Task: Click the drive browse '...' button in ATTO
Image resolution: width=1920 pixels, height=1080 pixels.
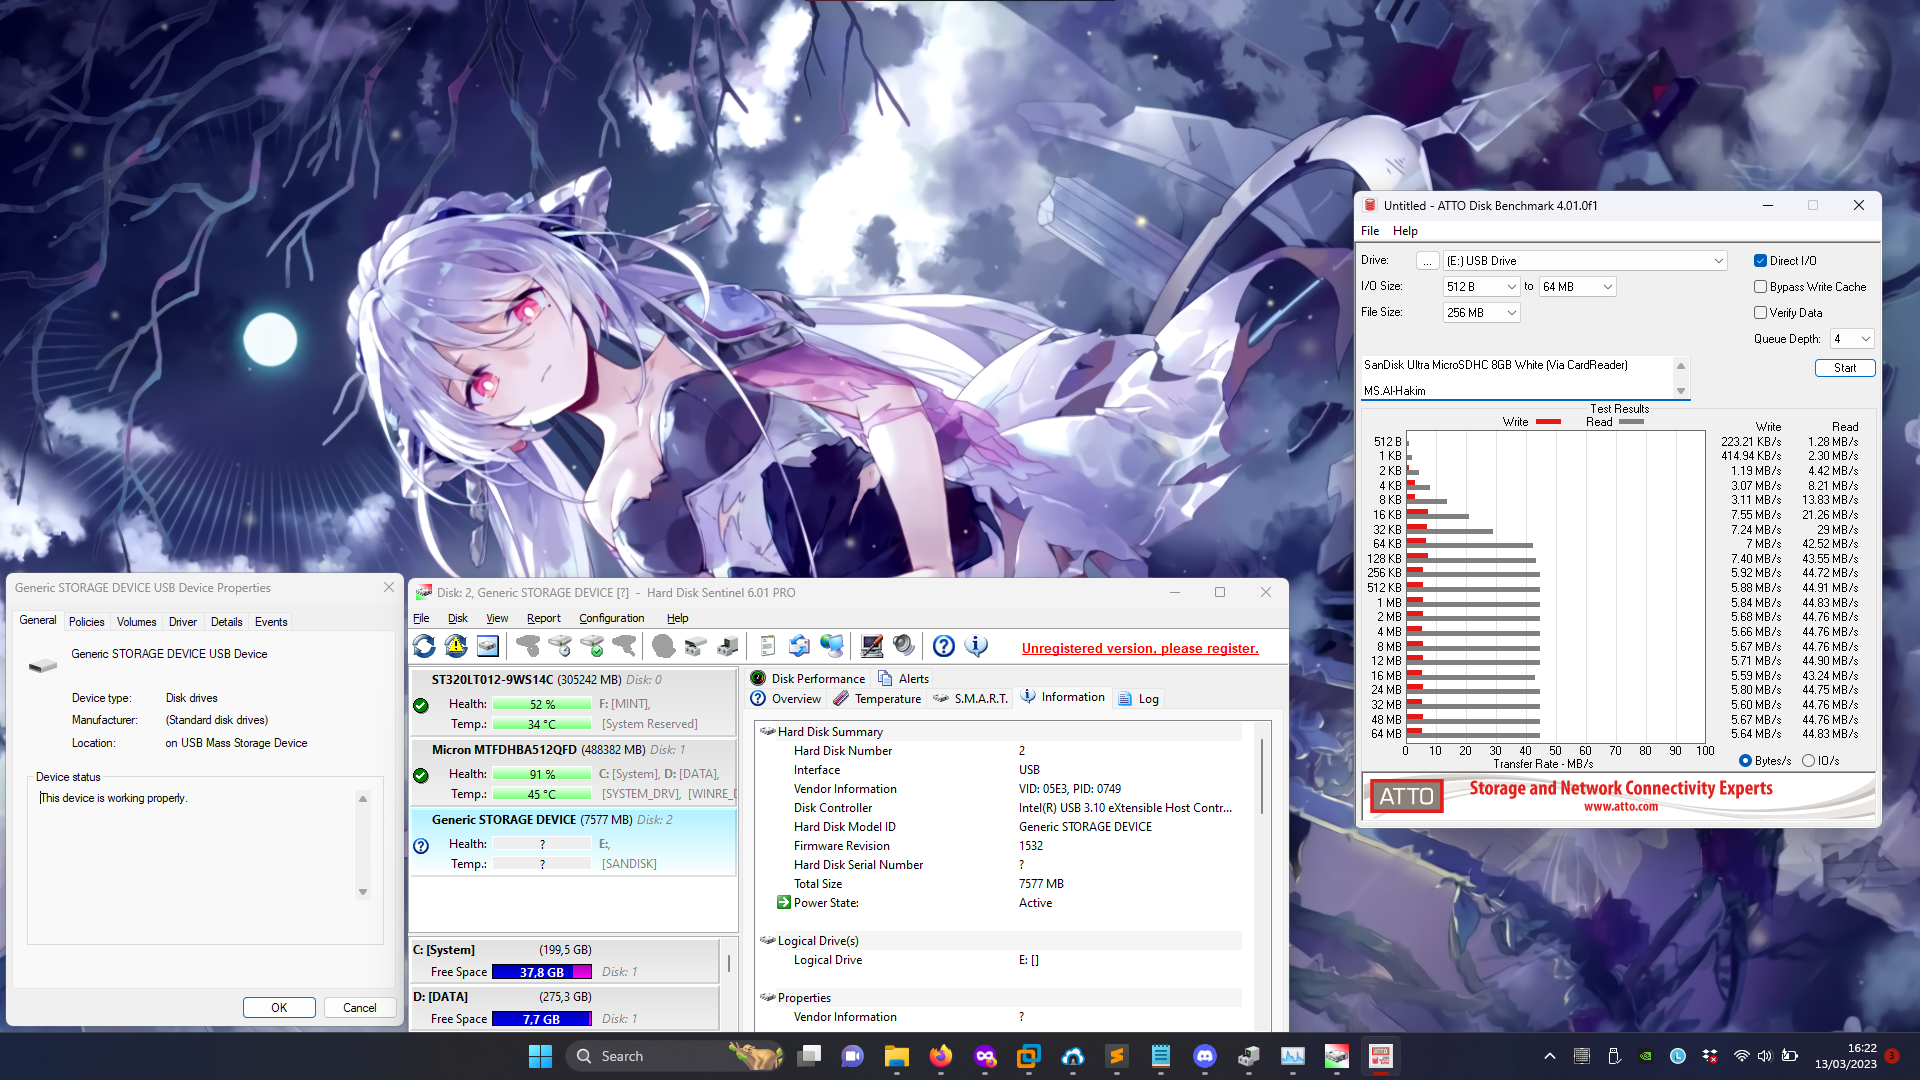Action: click(x=1428, y=261)
